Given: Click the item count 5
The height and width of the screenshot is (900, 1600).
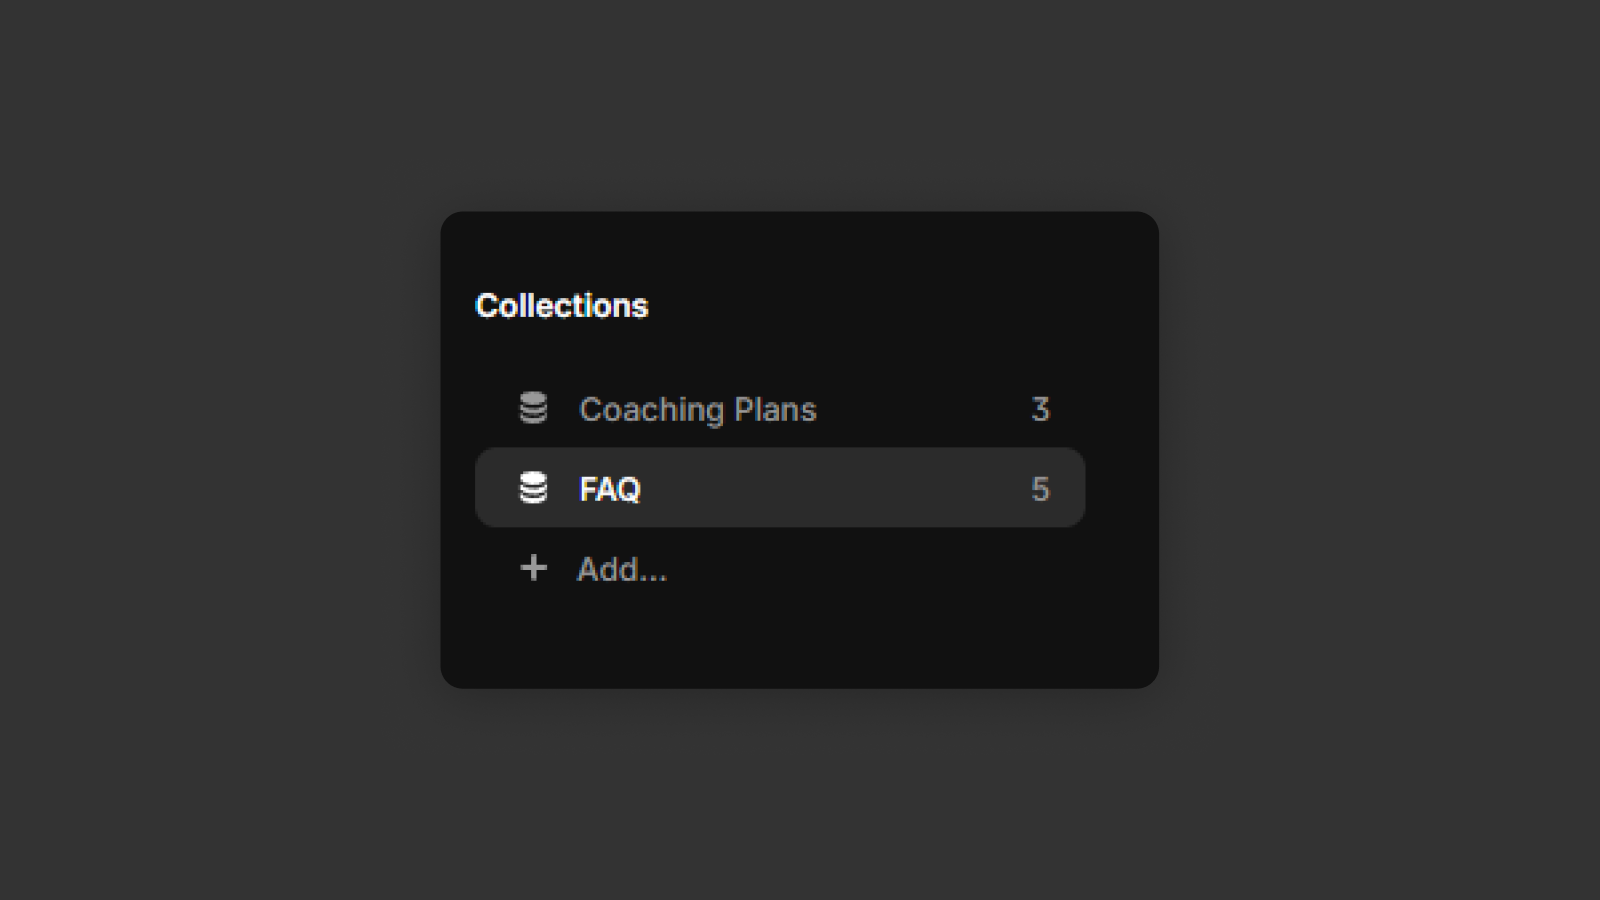Looking at the screenshot, I should coord(1040,489).
